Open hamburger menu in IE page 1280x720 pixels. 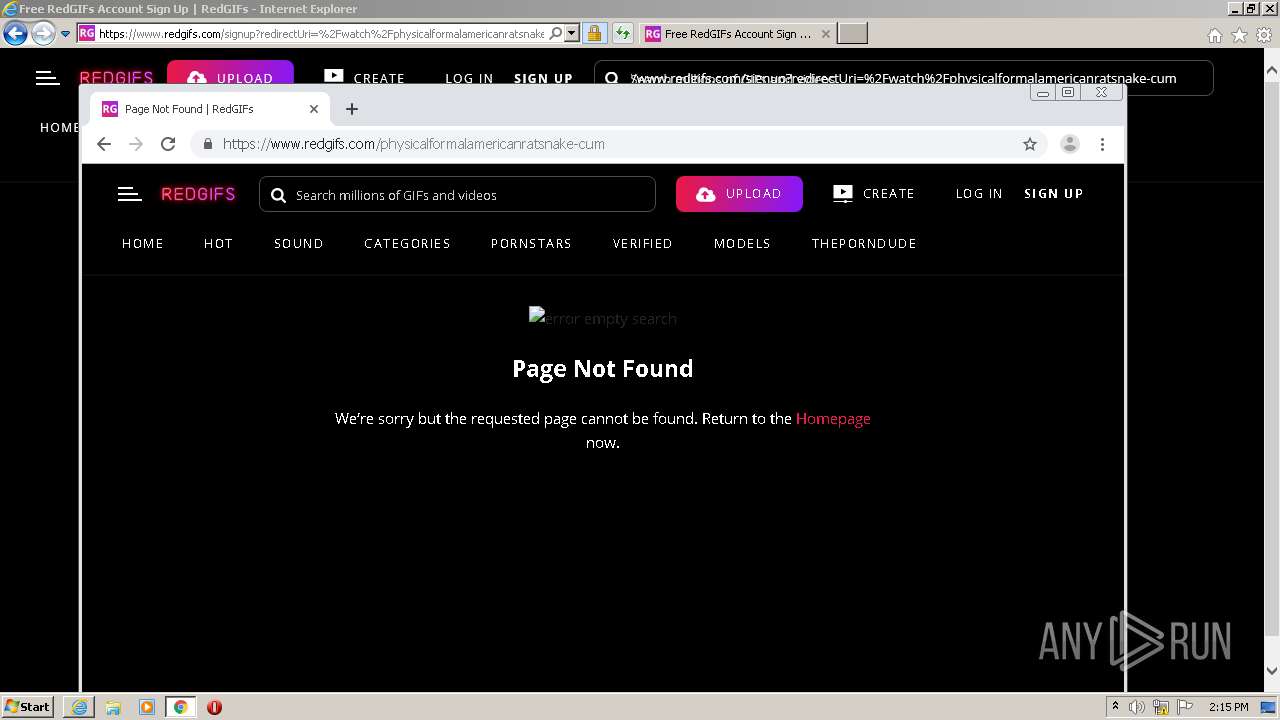(x=47, y=78)
